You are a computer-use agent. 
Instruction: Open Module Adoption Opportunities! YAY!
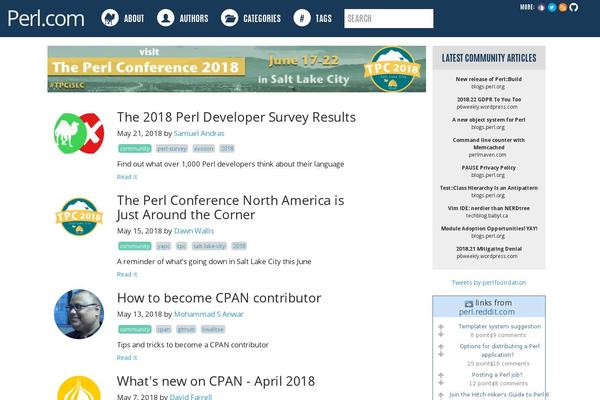(x=489, y=229)
